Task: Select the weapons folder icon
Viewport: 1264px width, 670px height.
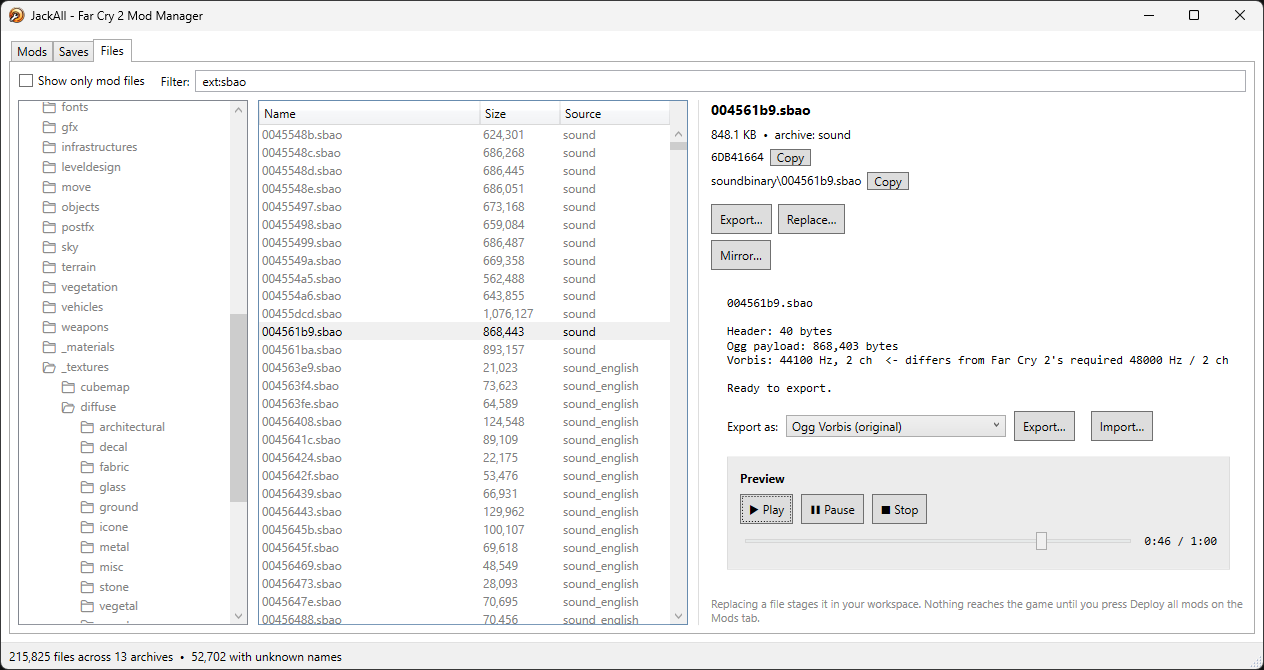Action: click(x=49, y=327)
